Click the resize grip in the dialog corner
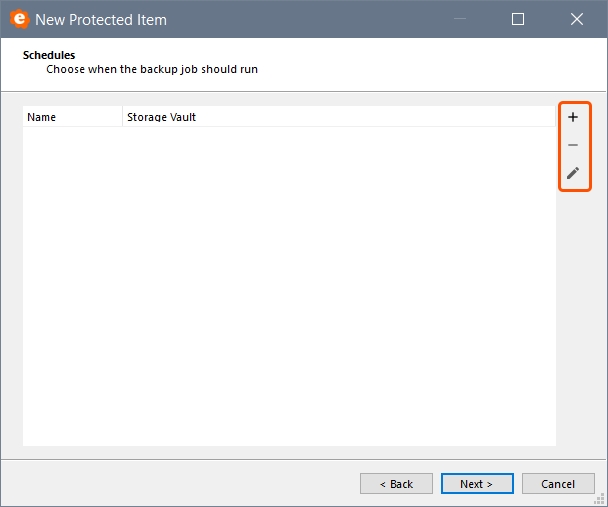This screenshot has width=608, height=507. pyautogui.click(x=601, y=500)
